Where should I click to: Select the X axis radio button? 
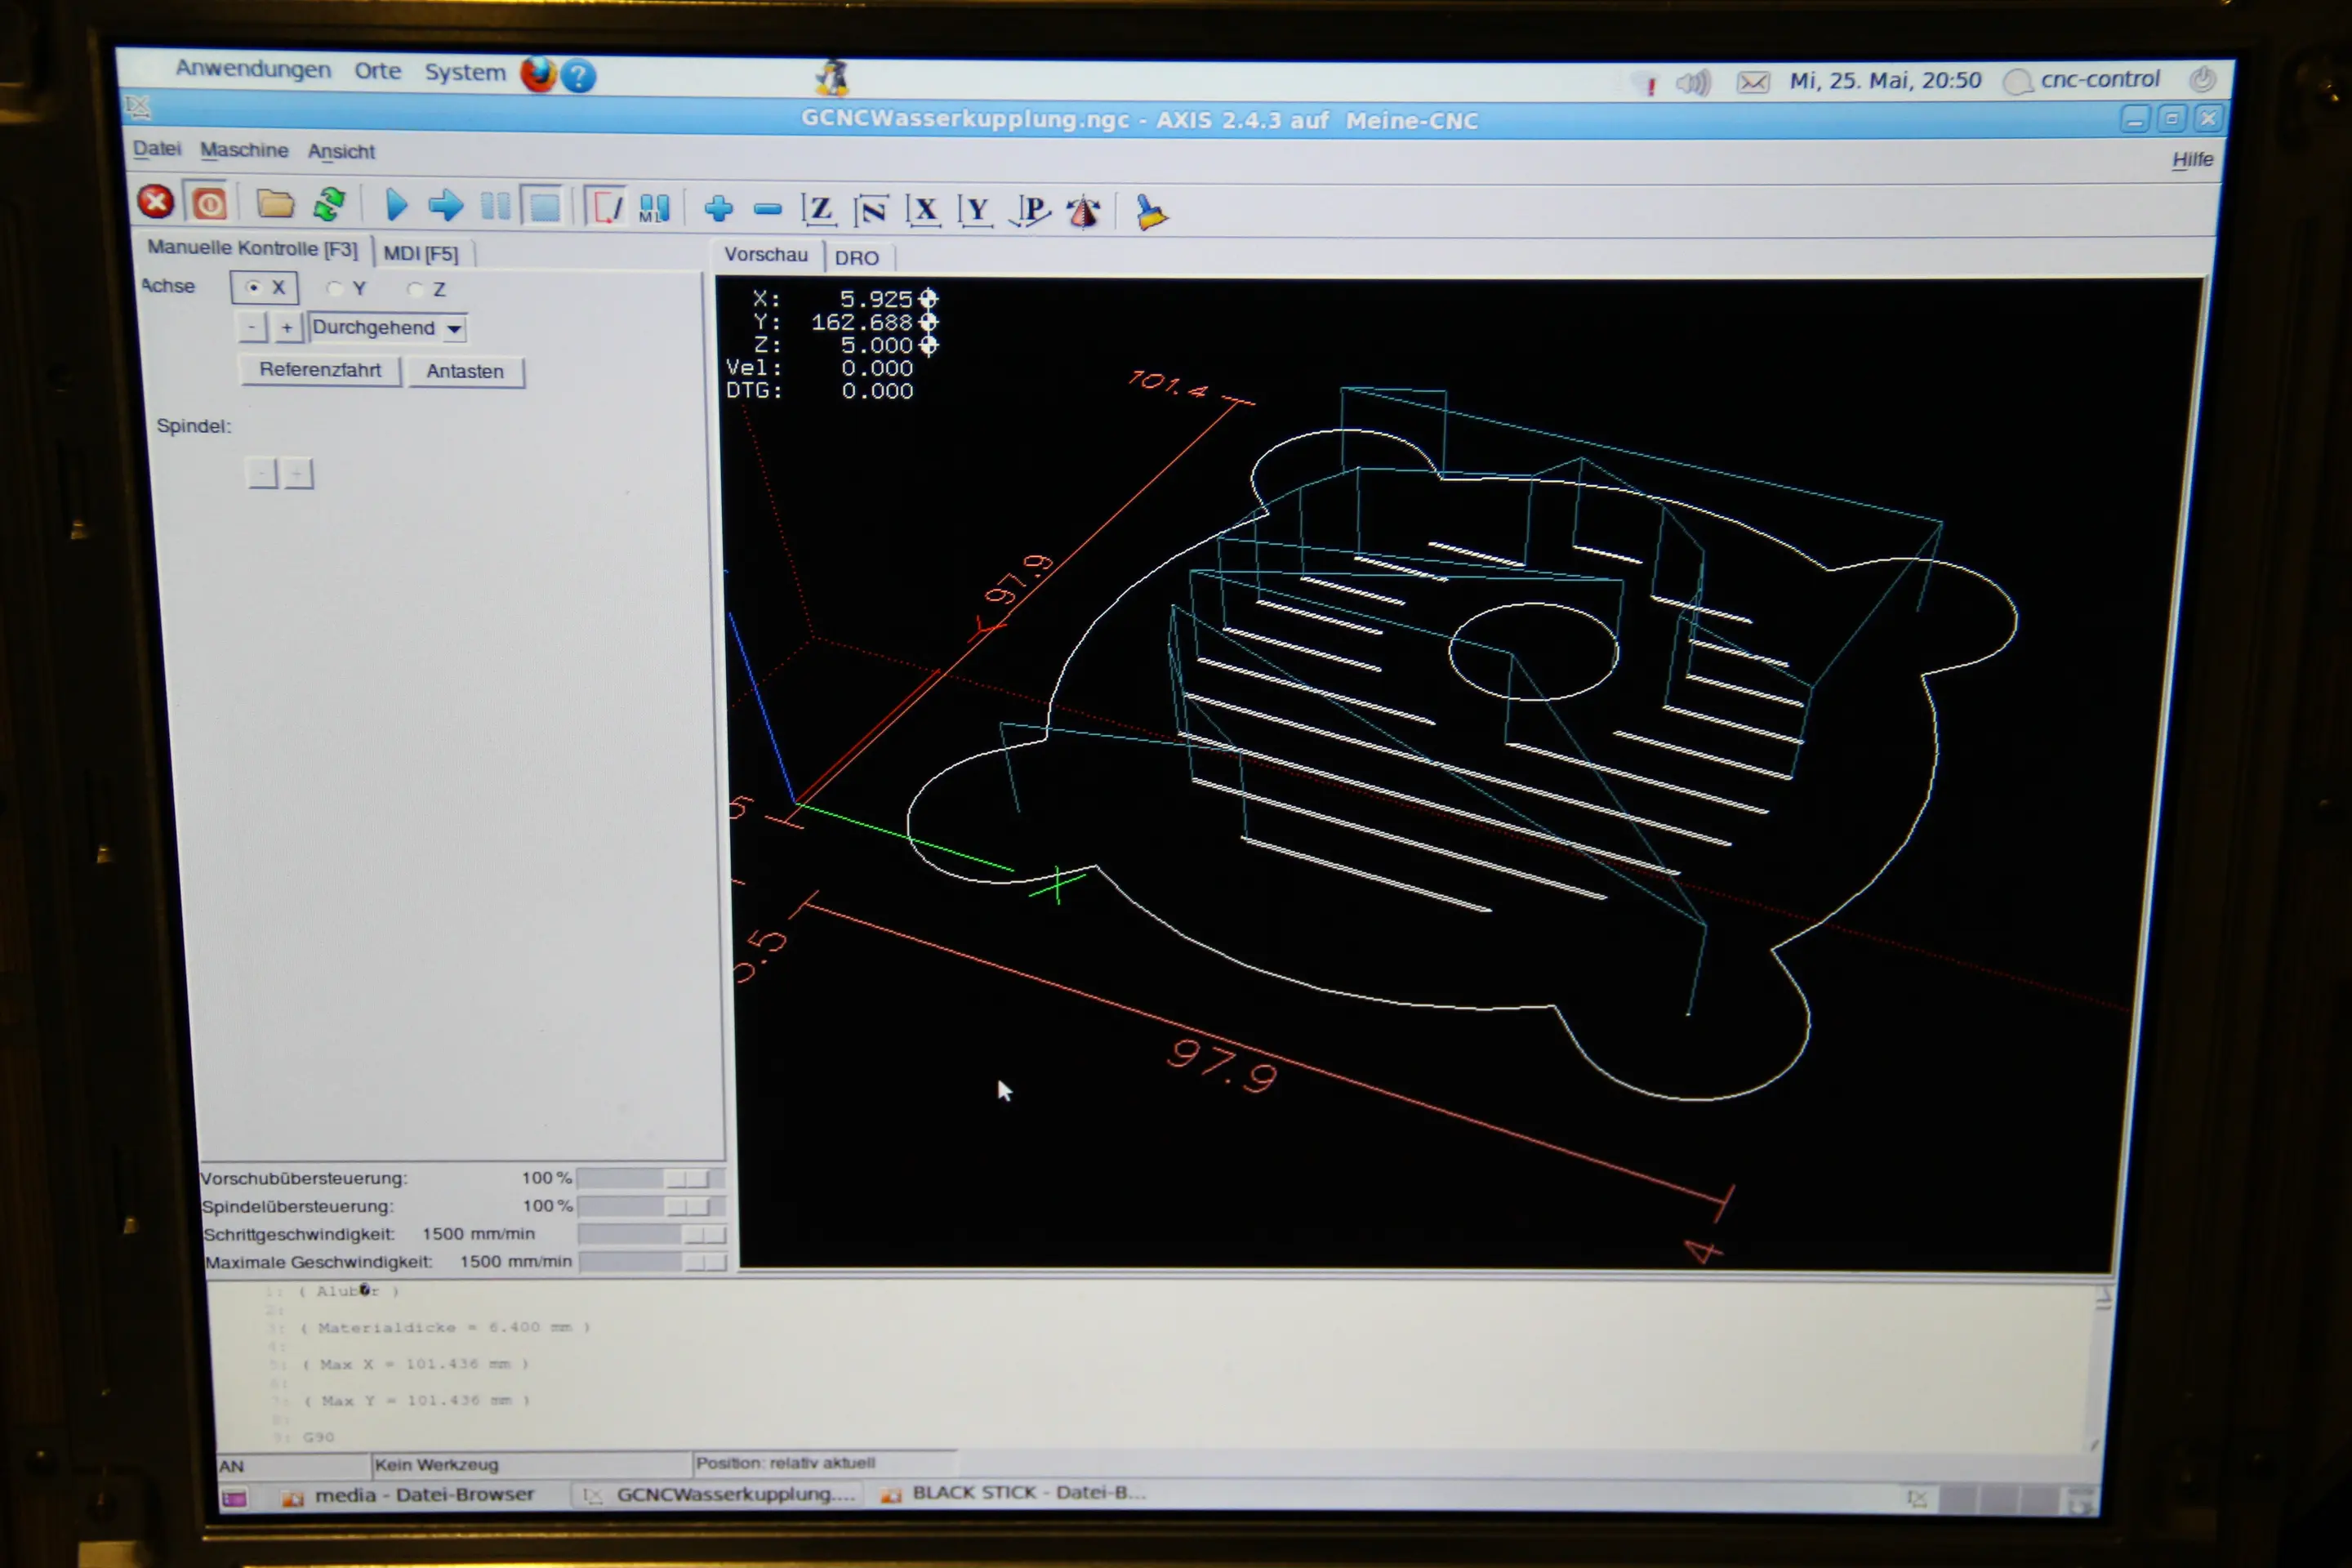point(254,287)
